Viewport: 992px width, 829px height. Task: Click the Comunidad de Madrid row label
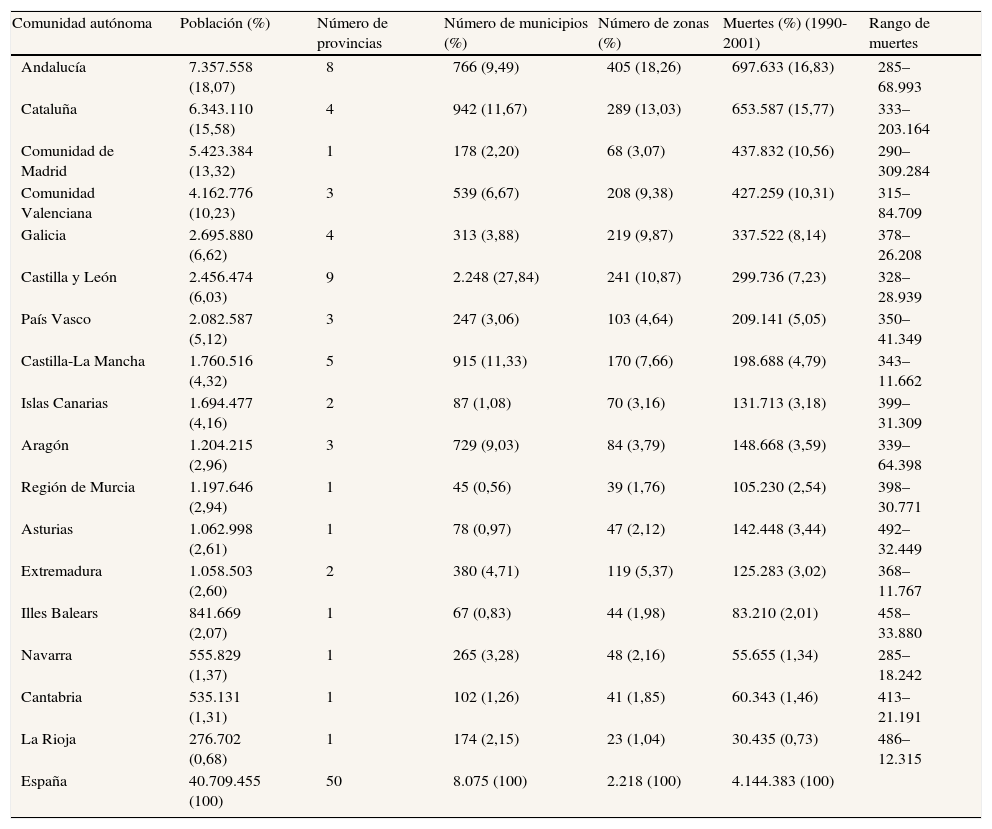coord(67,161)
